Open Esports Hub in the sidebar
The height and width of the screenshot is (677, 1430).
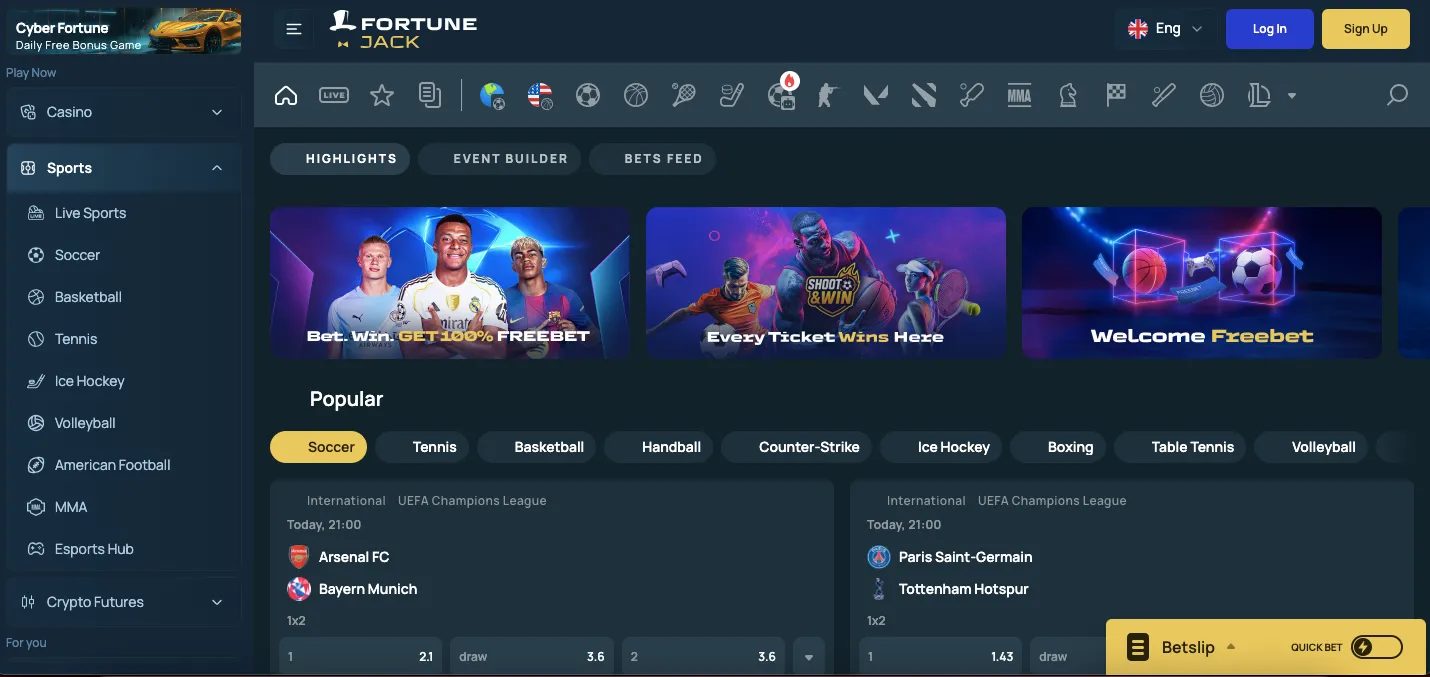click(x=123, y=549)
